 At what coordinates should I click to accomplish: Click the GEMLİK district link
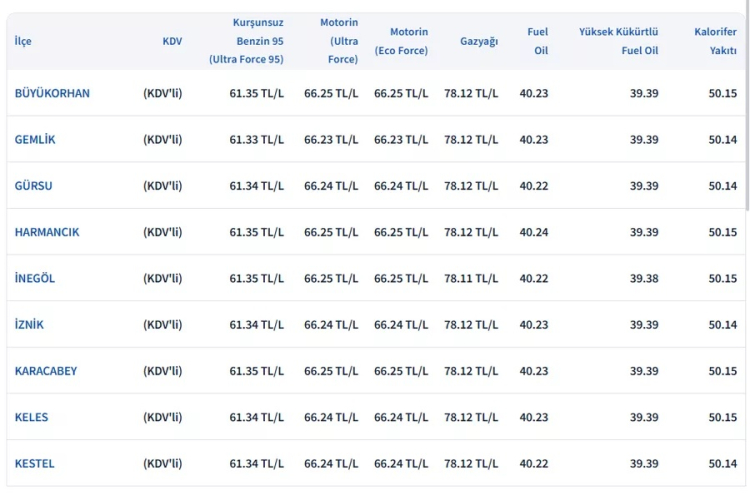click(35, 139)
